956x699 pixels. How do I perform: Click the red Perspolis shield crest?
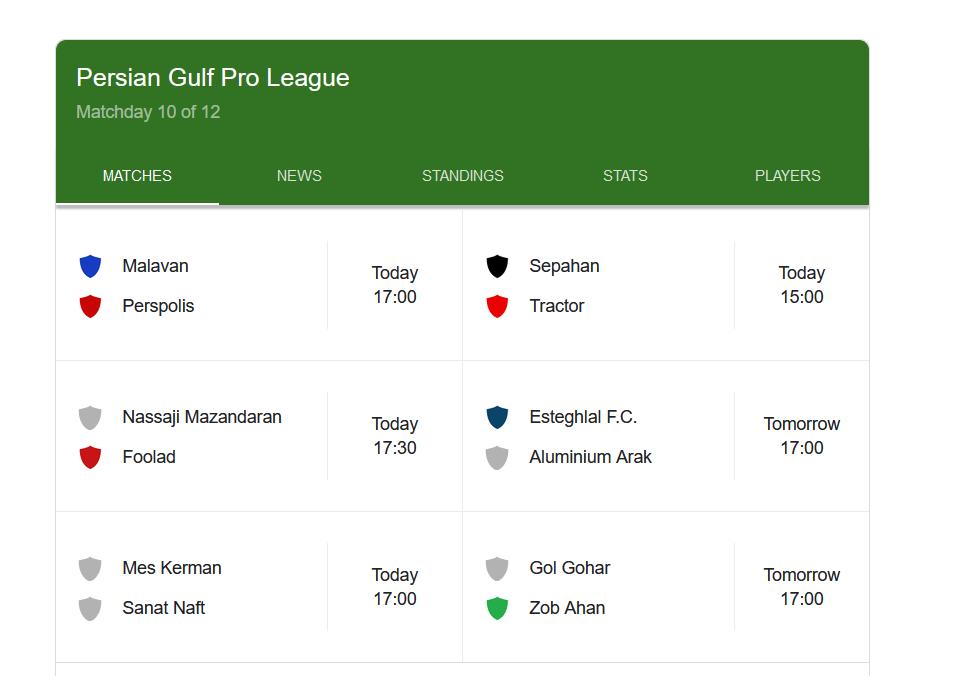tap(90, 306)
